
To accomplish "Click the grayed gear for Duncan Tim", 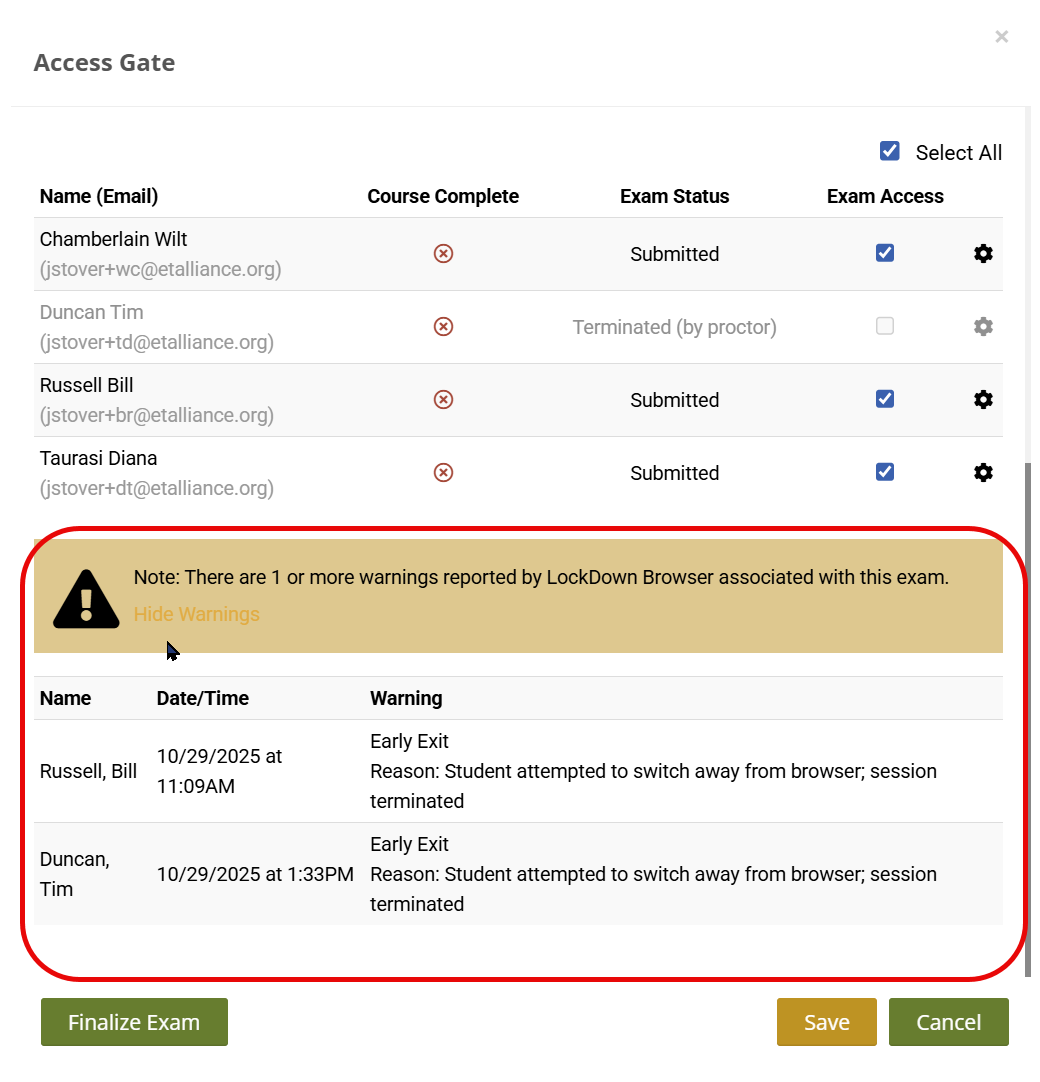I will (983, 327).
